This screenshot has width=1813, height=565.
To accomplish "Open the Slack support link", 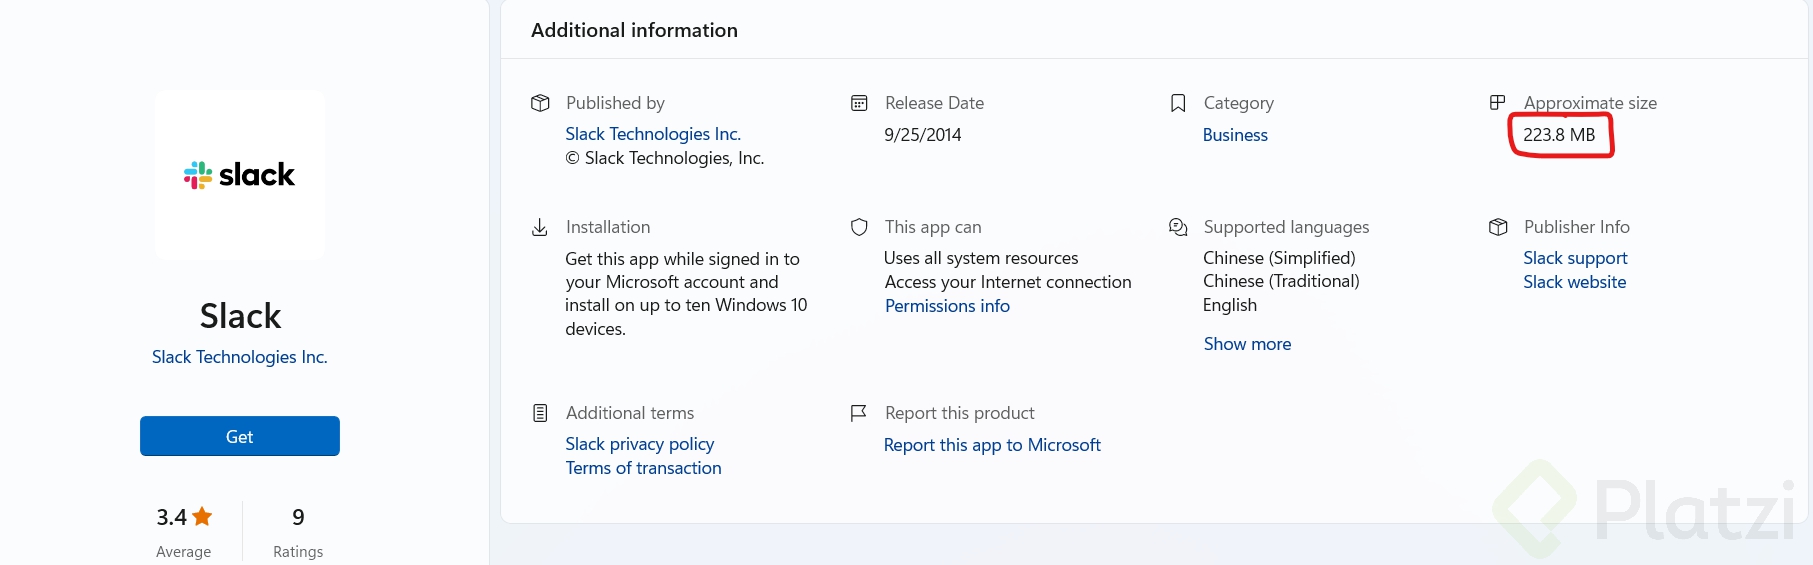I will tap(1575, 258).
